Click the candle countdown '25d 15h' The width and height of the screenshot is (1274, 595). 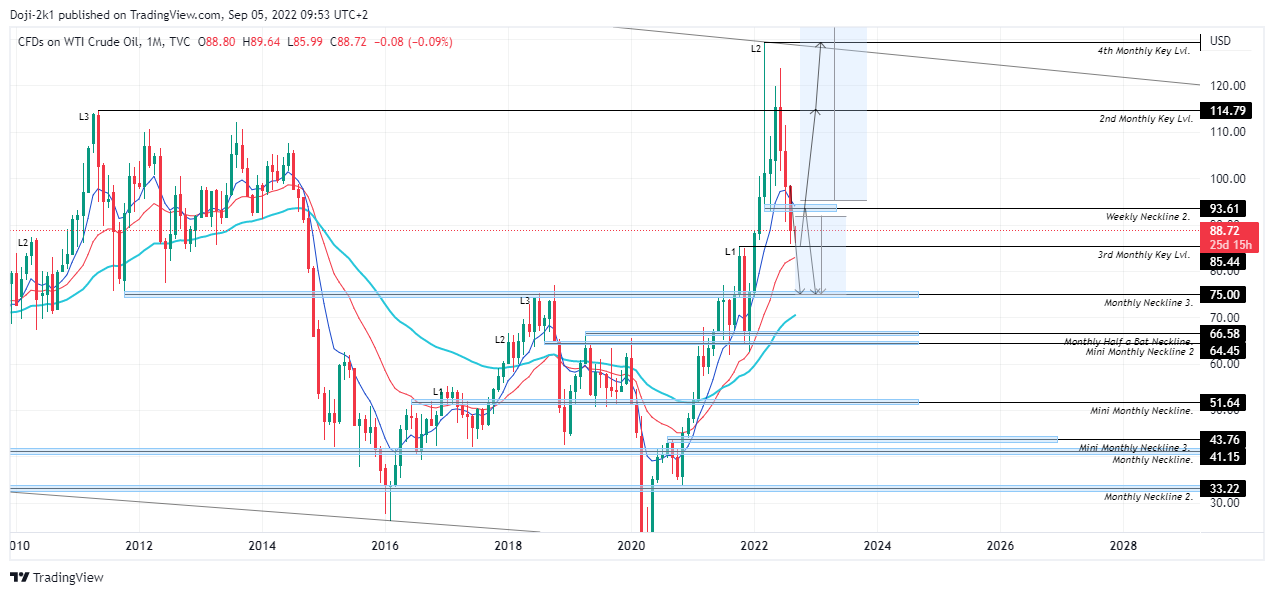click(1229, 244)
